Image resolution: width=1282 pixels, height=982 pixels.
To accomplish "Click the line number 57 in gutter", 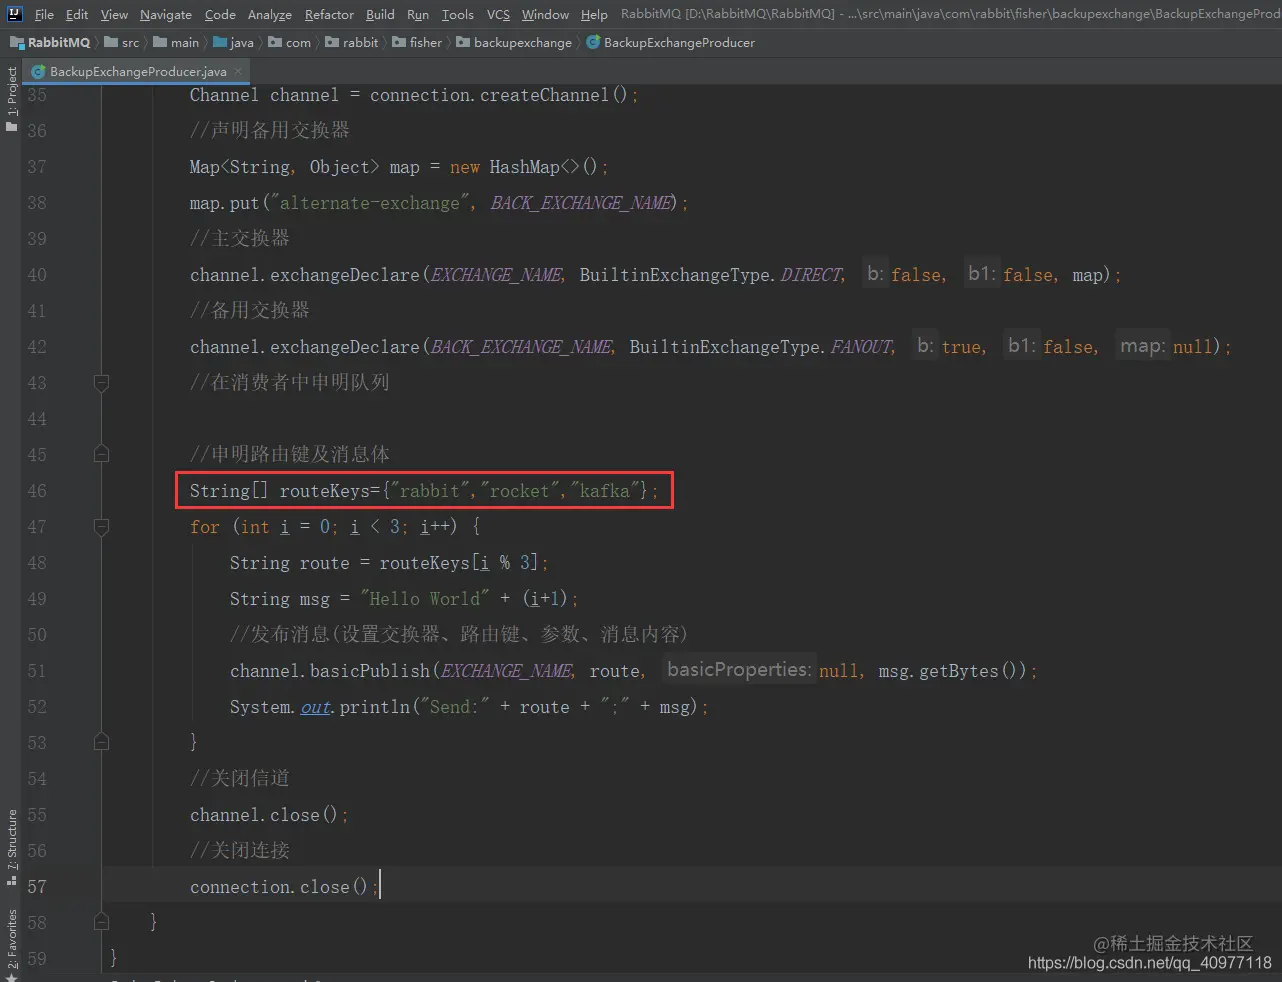I will click(37, 887).
